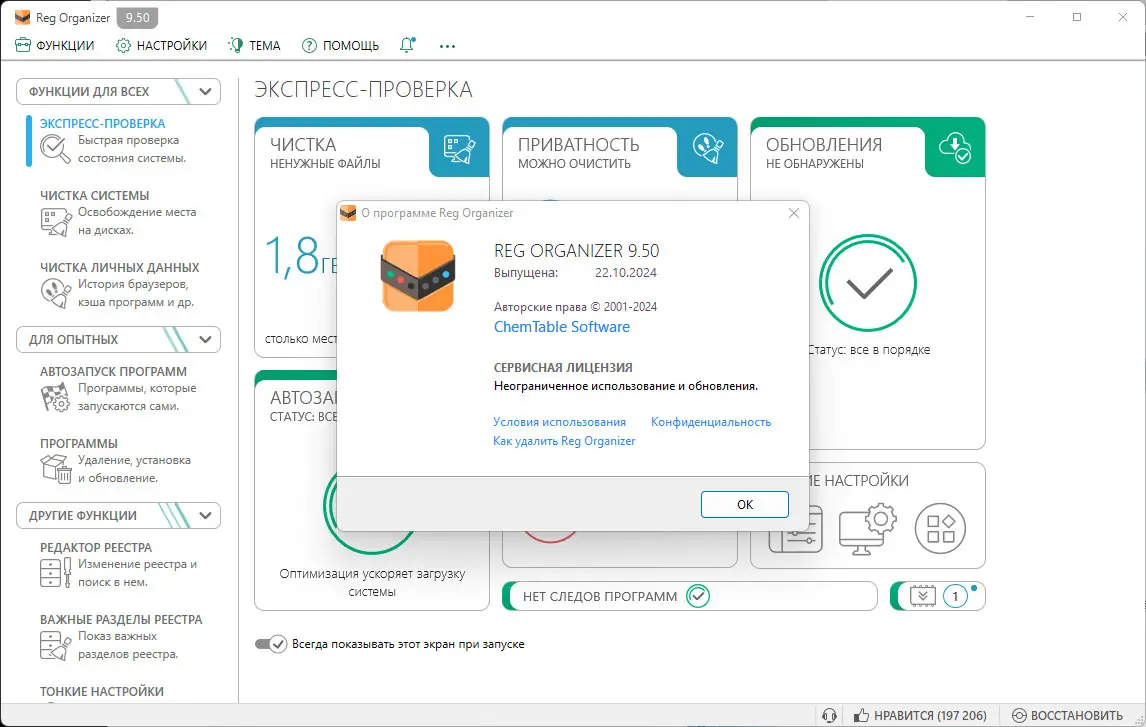1146x727 pixels.
Task: Click OK in the About dialog
Action: tap(745, 504)
